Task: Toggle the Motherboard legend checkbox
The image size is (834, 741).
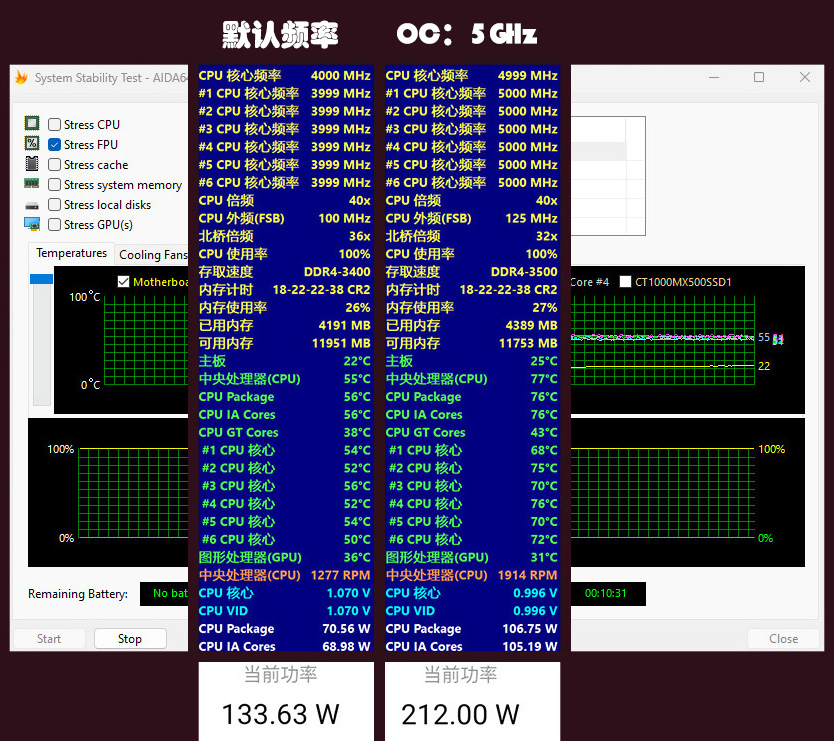Action: [125, 281]
